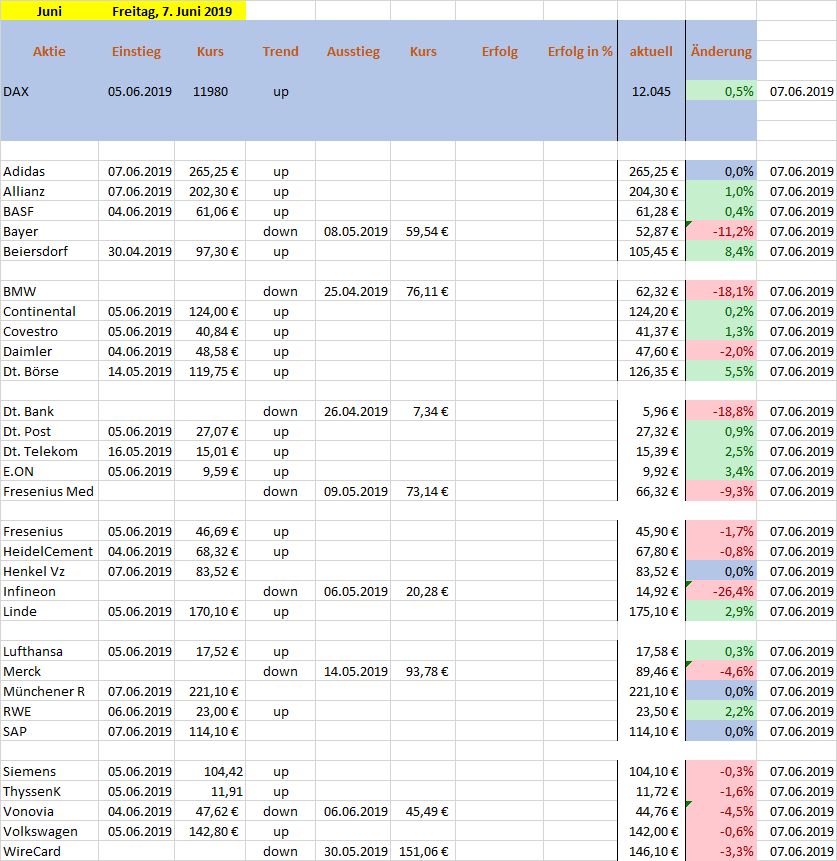Screen dimensions: 837x861
Task: Select Infineon's -26,4% change cell
Action: coord(721,591)
